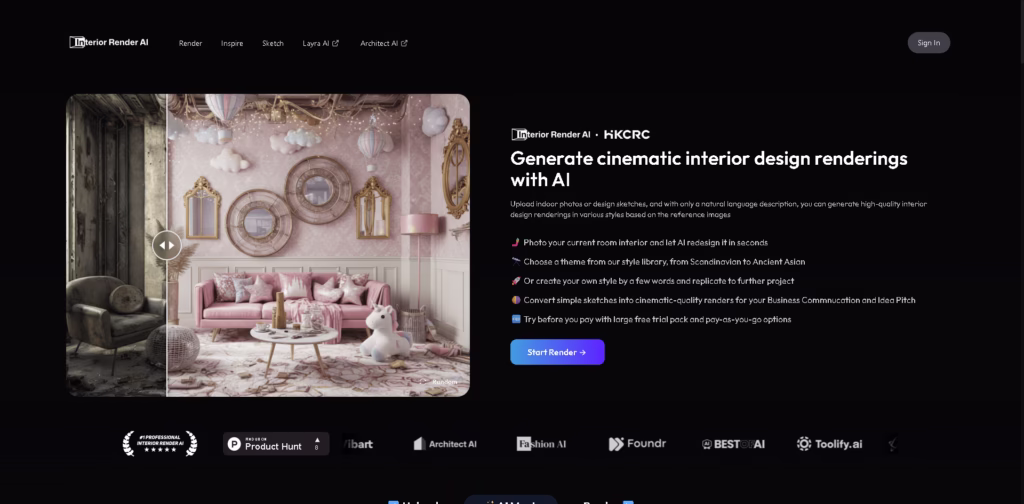Click the Interior Render AI logo above headline

pos(551,134)
